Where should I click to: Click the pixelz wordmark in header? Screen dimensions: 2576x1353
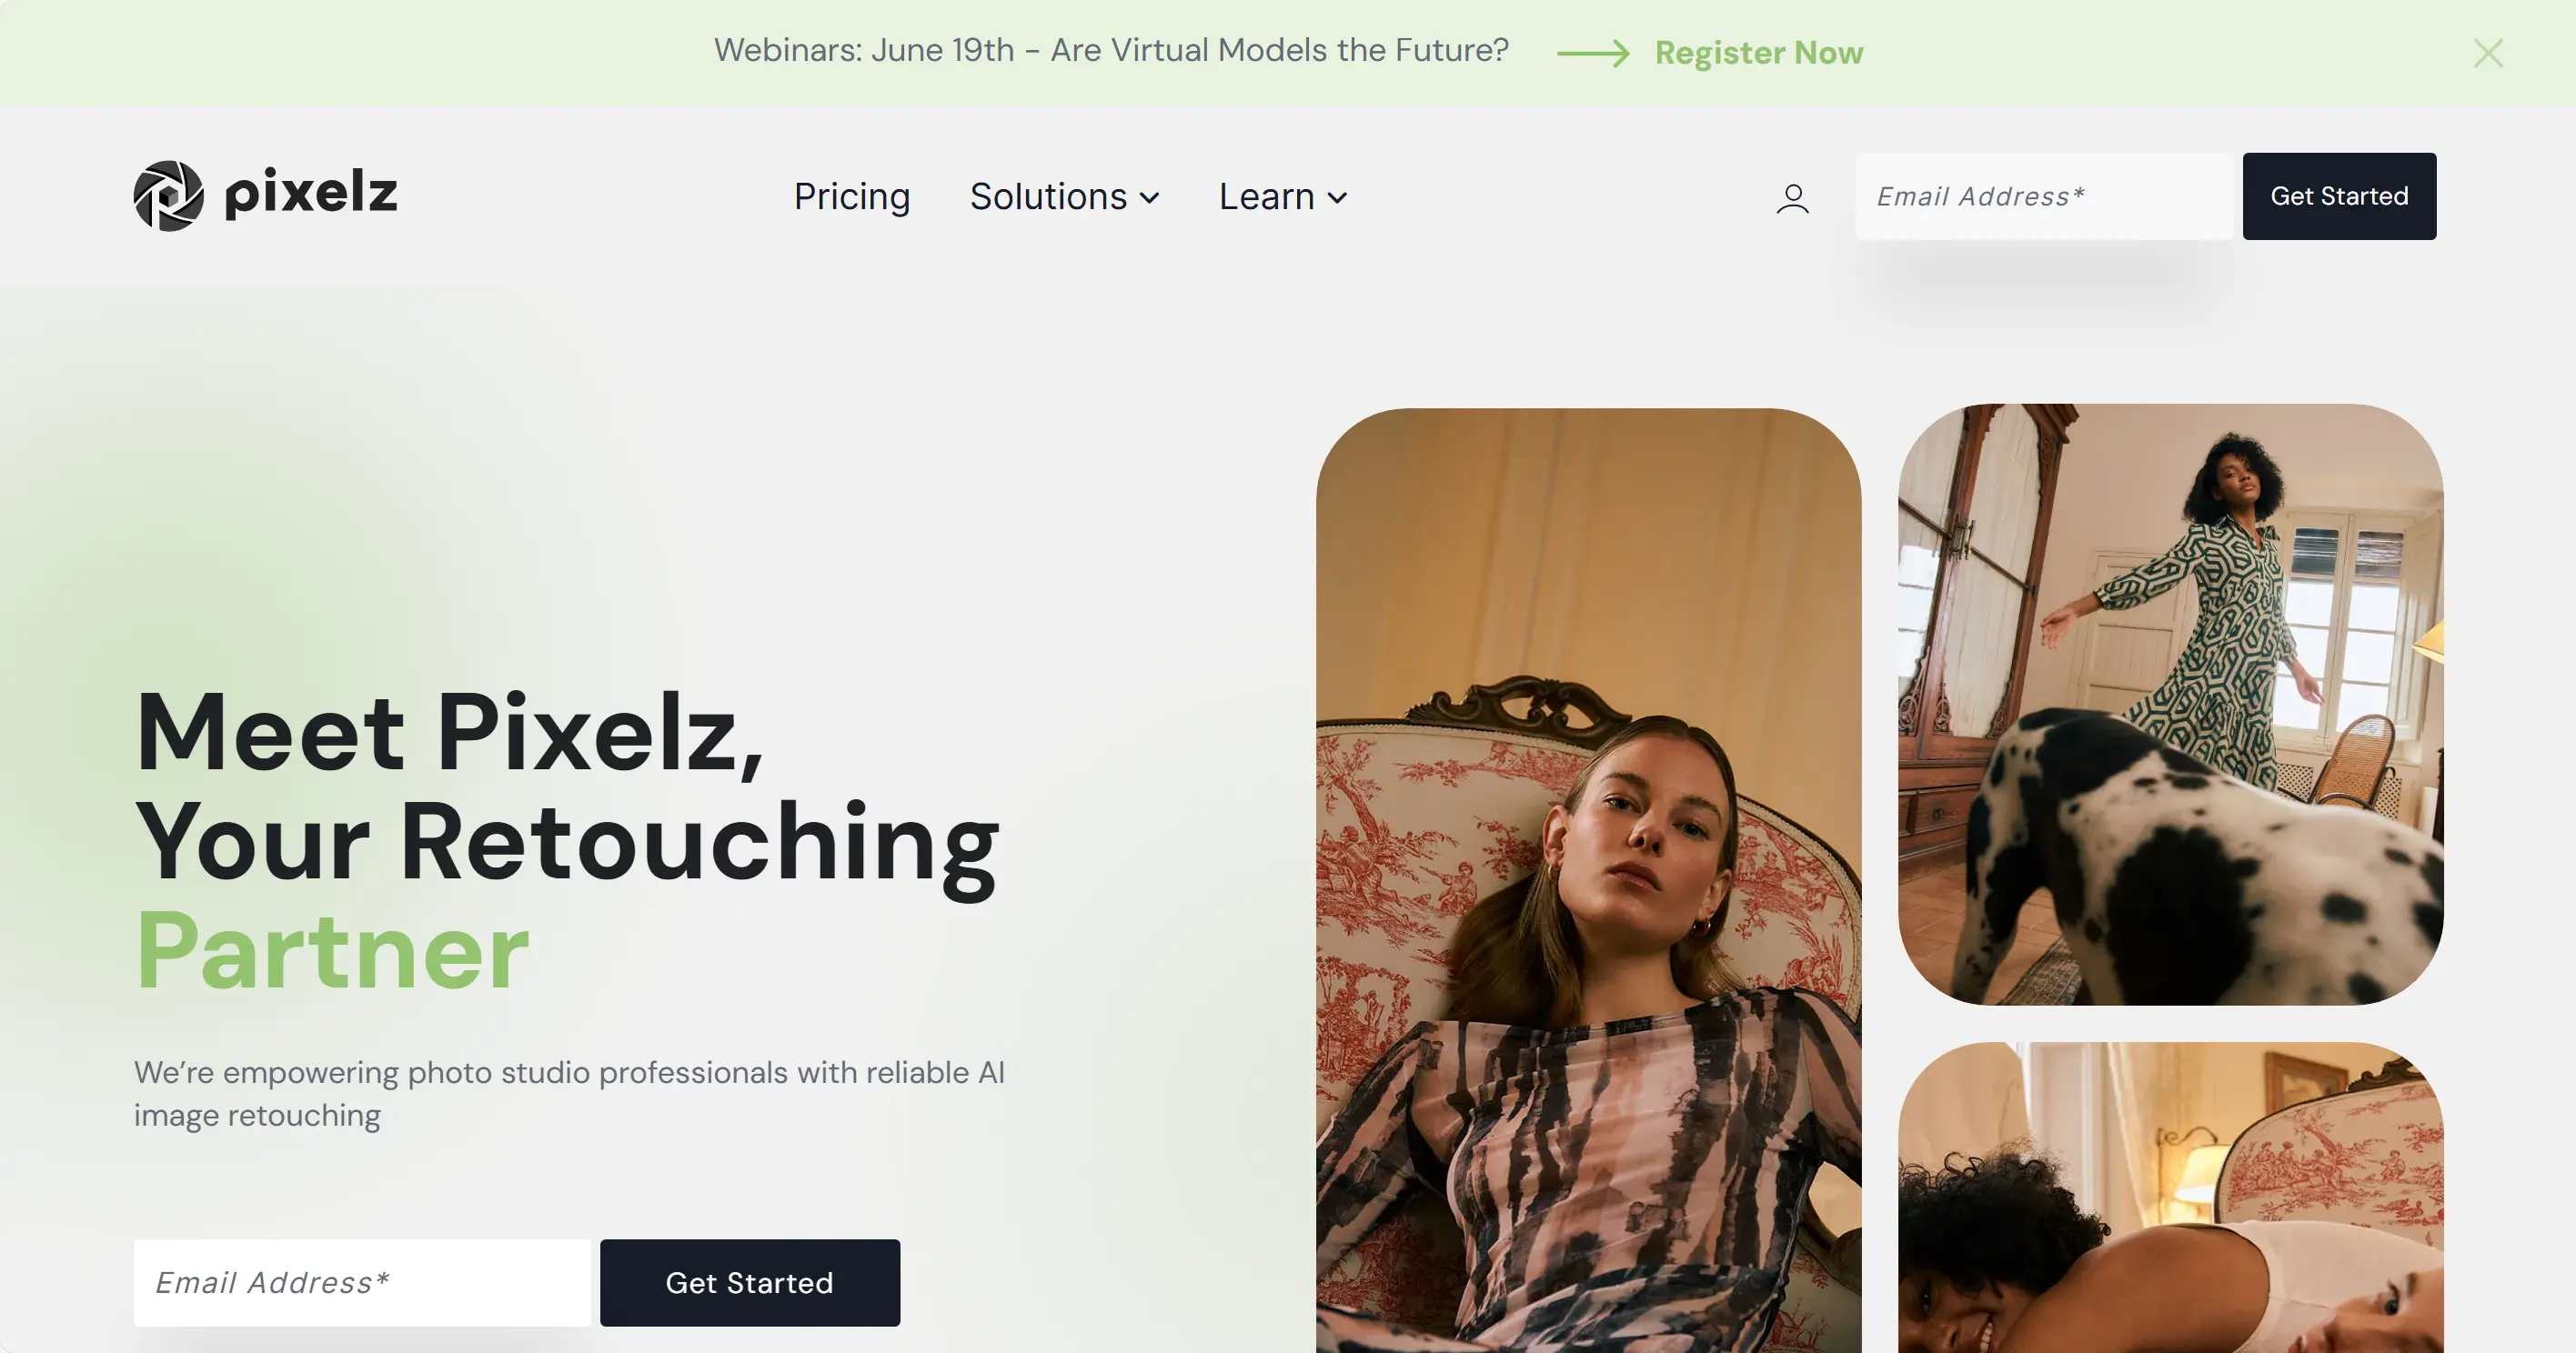click(x=311, y=193)
